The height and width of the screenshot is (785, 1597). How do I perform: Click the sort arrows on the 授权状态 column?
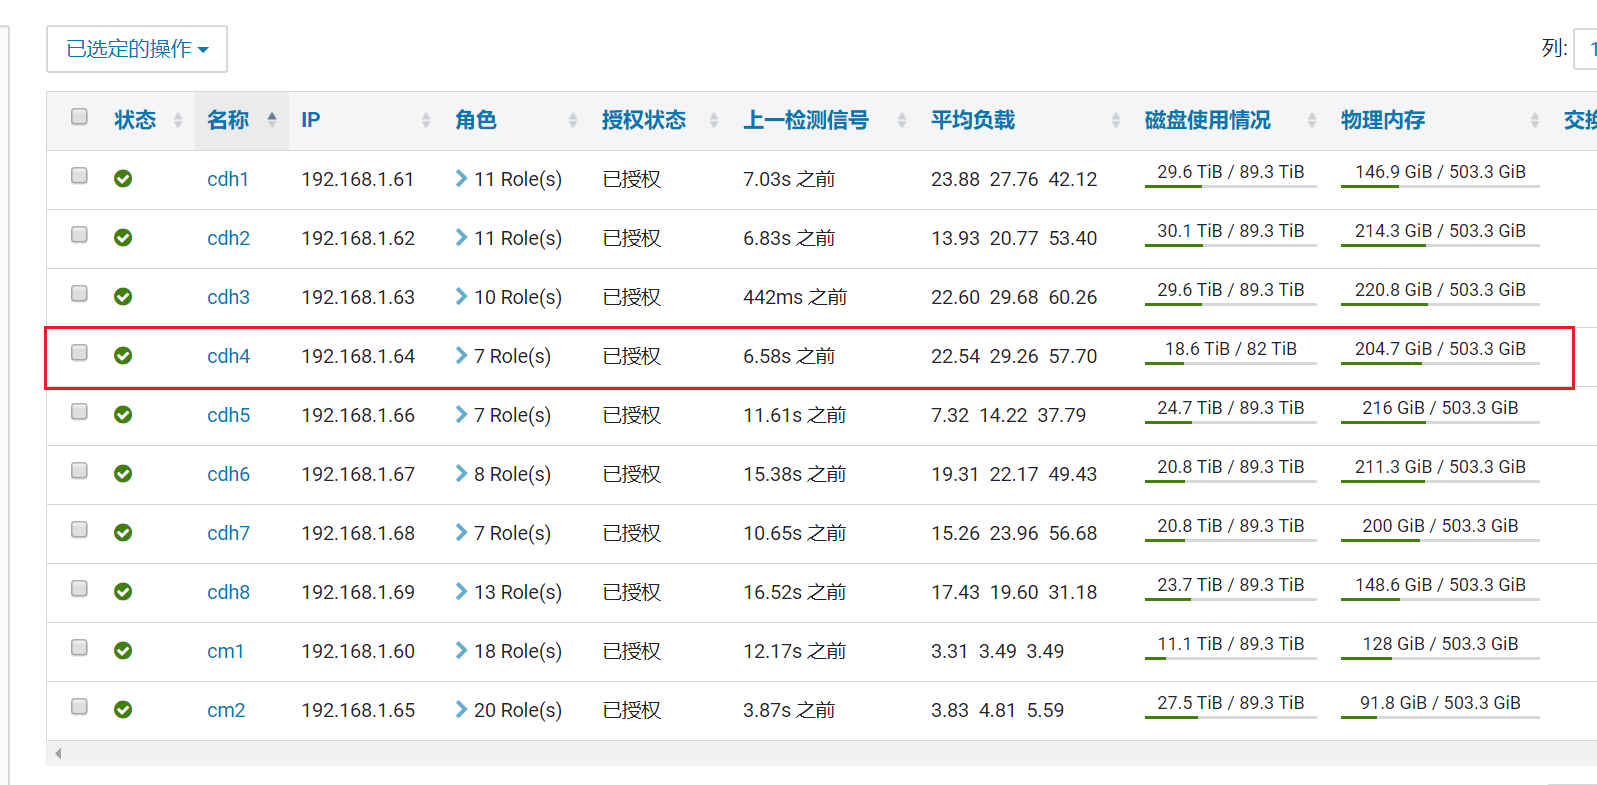point(714,120)
